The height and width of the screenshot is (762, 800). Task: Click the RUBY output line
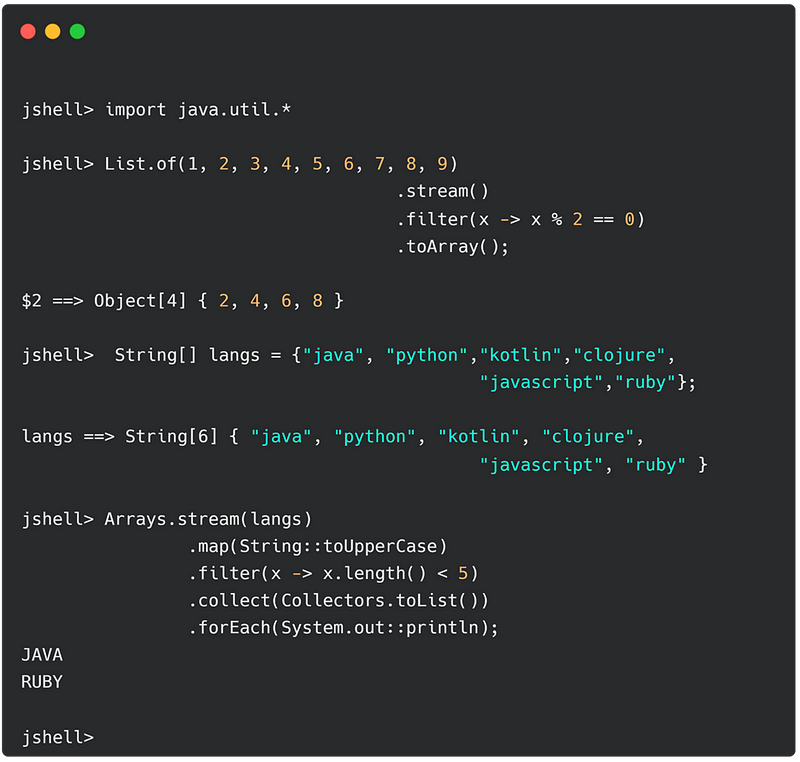coord(42,681)
